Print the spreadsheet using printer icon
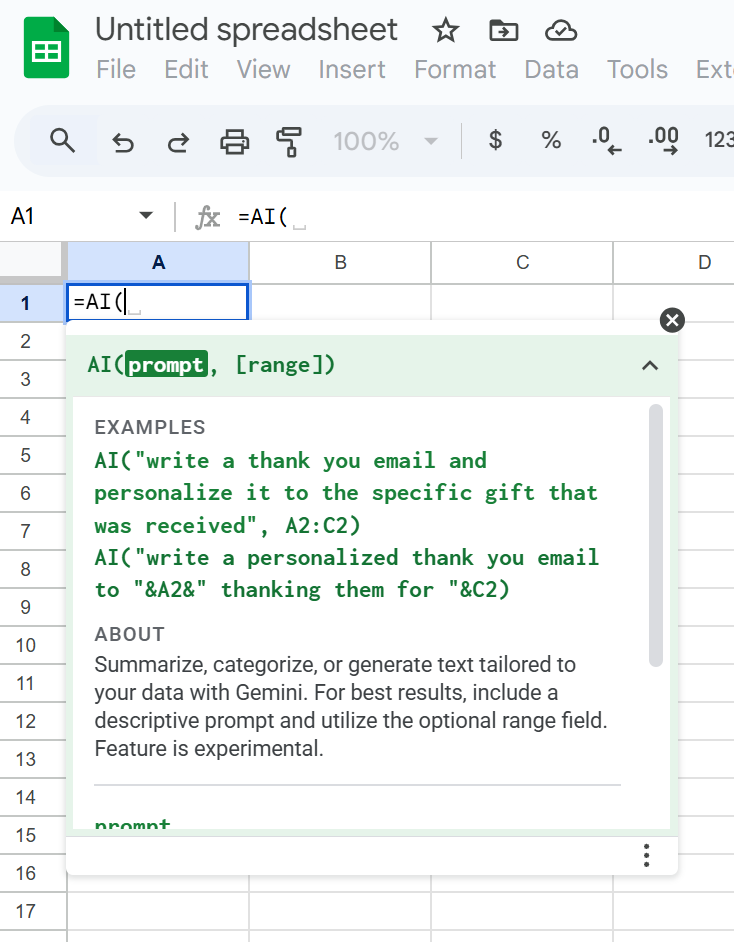This screenshot has height=942, width=734. tap(234, 142)
